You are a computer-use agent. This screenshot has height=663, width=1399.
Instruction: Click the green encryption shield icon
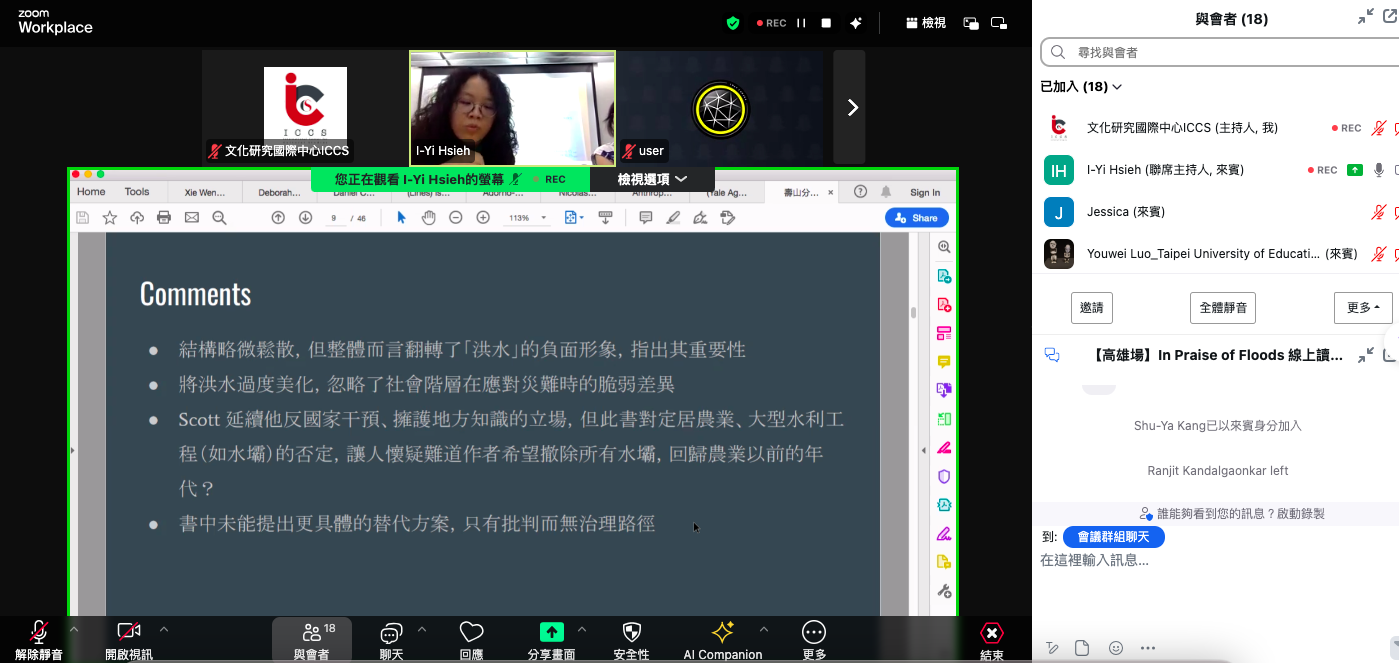pos(733,23)
